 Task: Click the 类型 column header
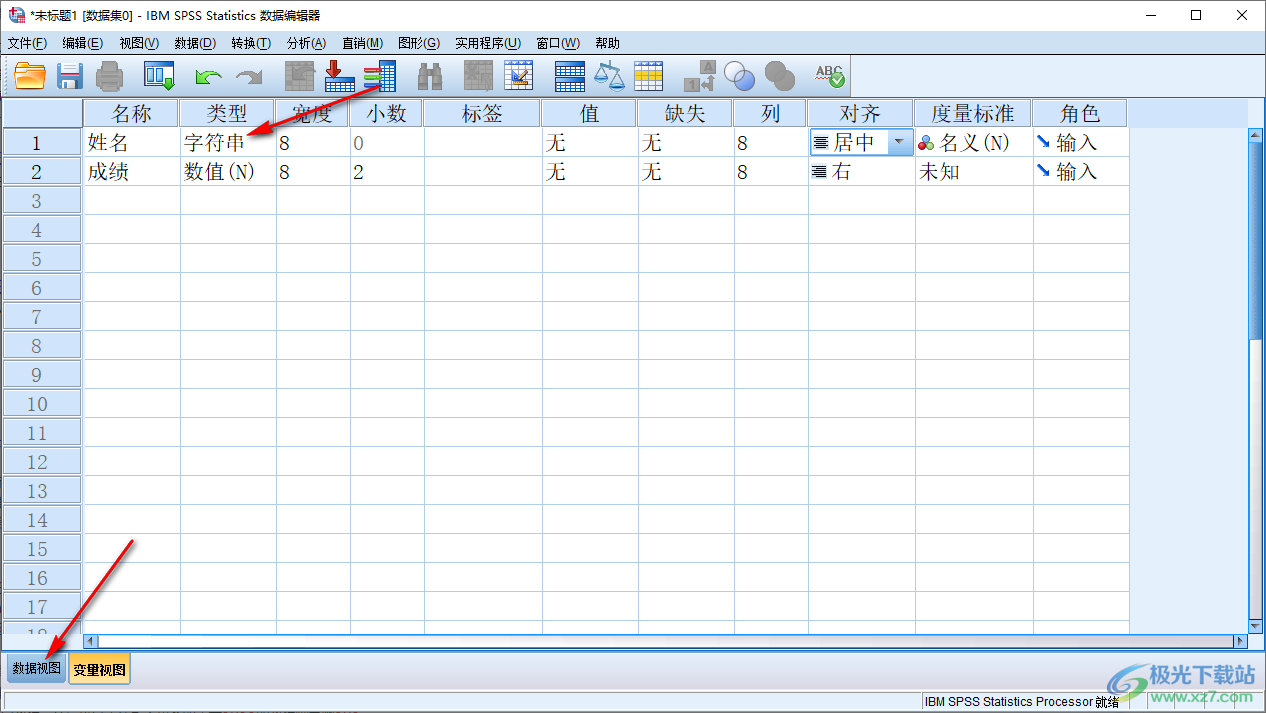[x=227, y=113]
